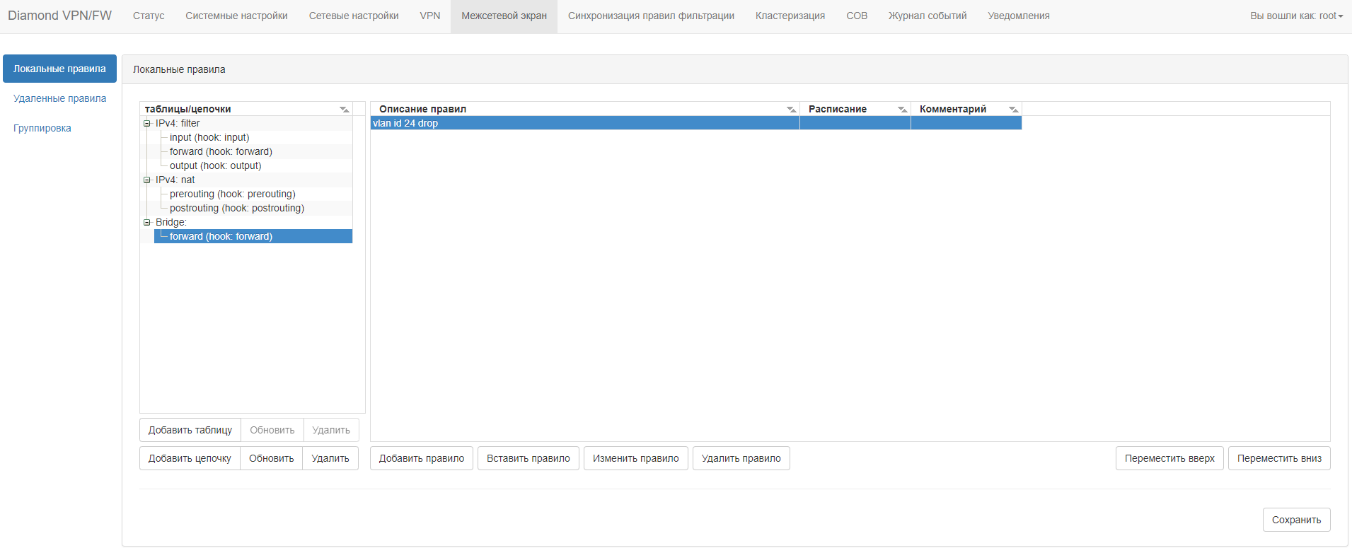Switch to Журнал событий tab
The width and height of the screenshot is (1352, 548).
click(927, 16)
